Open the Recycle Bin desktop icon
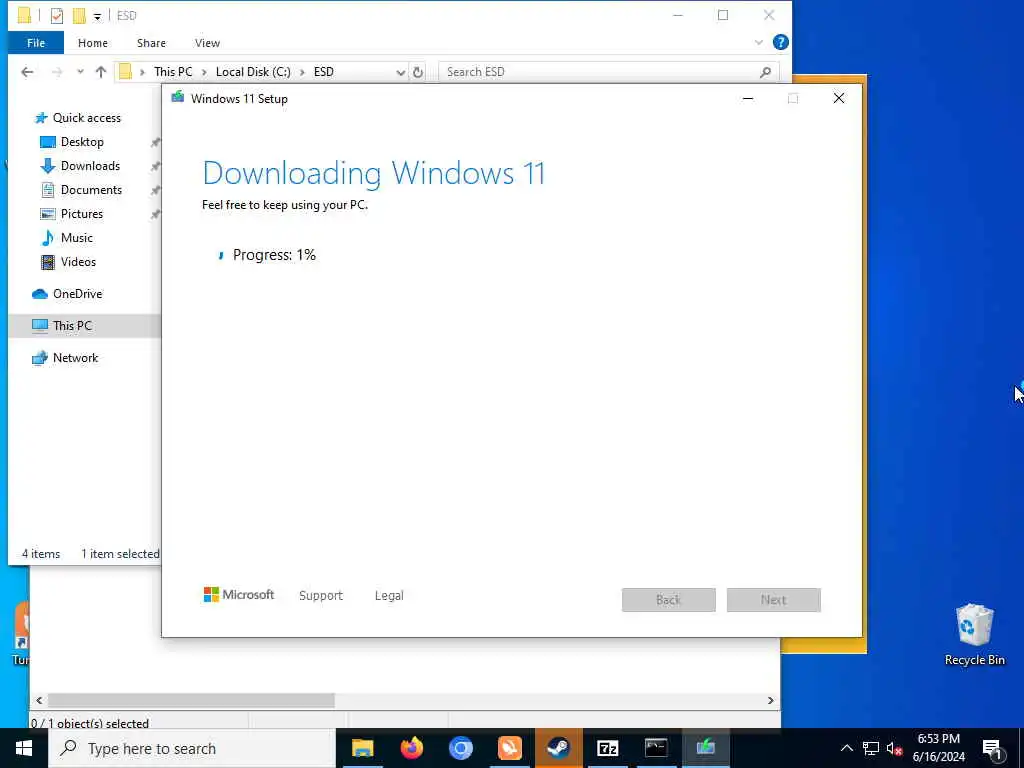 (x=974, y=634)
